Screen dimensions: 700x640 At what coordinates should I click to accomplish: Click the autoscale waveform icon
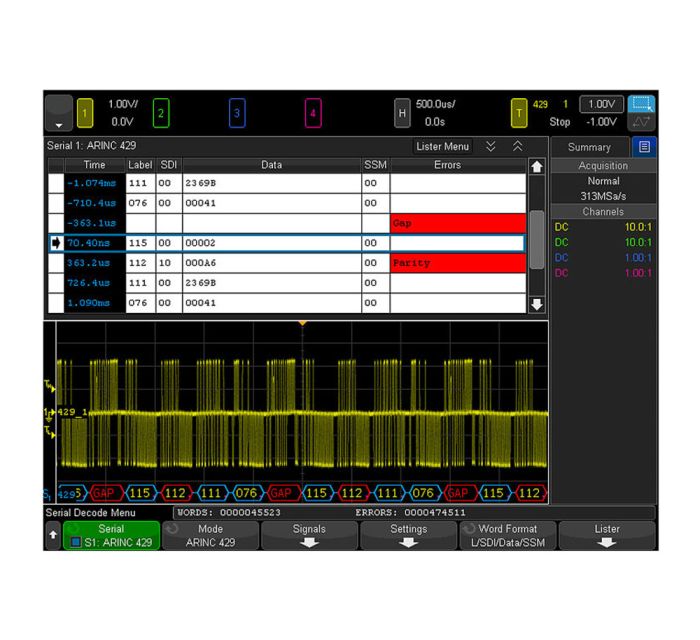pyautogui.click(x=642, y=122)
